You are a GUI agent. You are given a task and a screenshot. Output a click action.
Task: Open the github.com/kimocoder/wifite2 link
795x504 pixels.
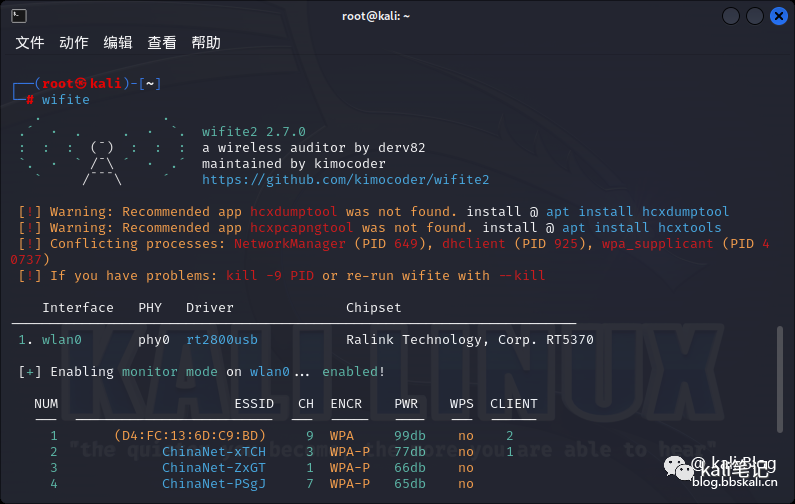pyautogui.click(x=345, y=179)
